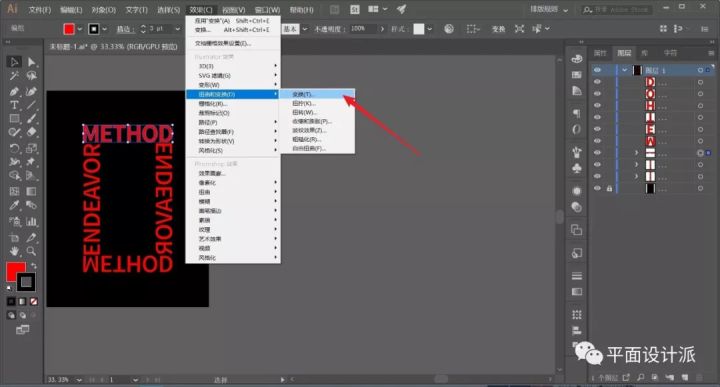
Task: Hide the D letter layer eye
Action: [597, 82]
